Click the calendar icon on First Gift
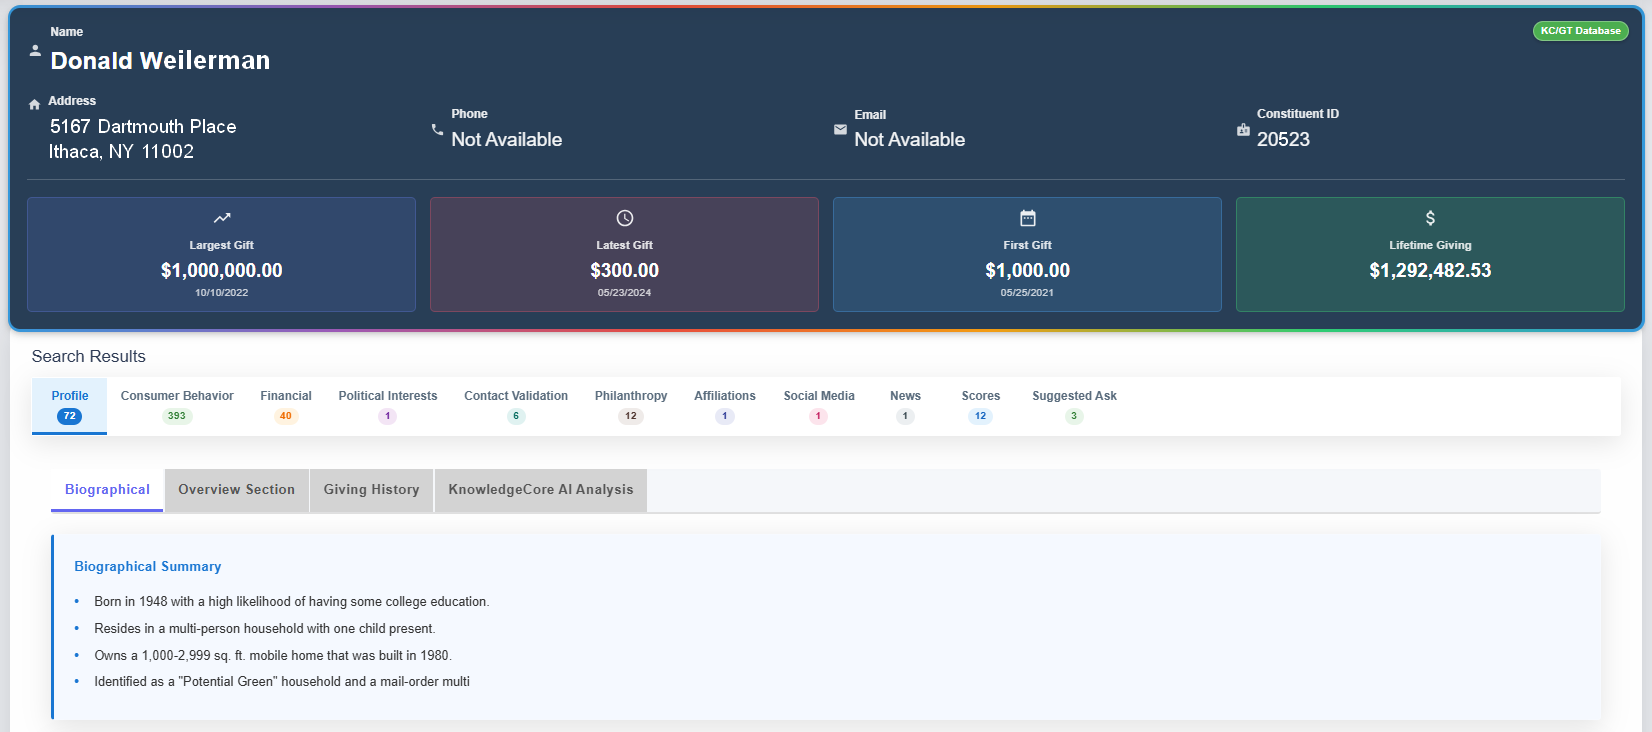 pos(1028,218)
